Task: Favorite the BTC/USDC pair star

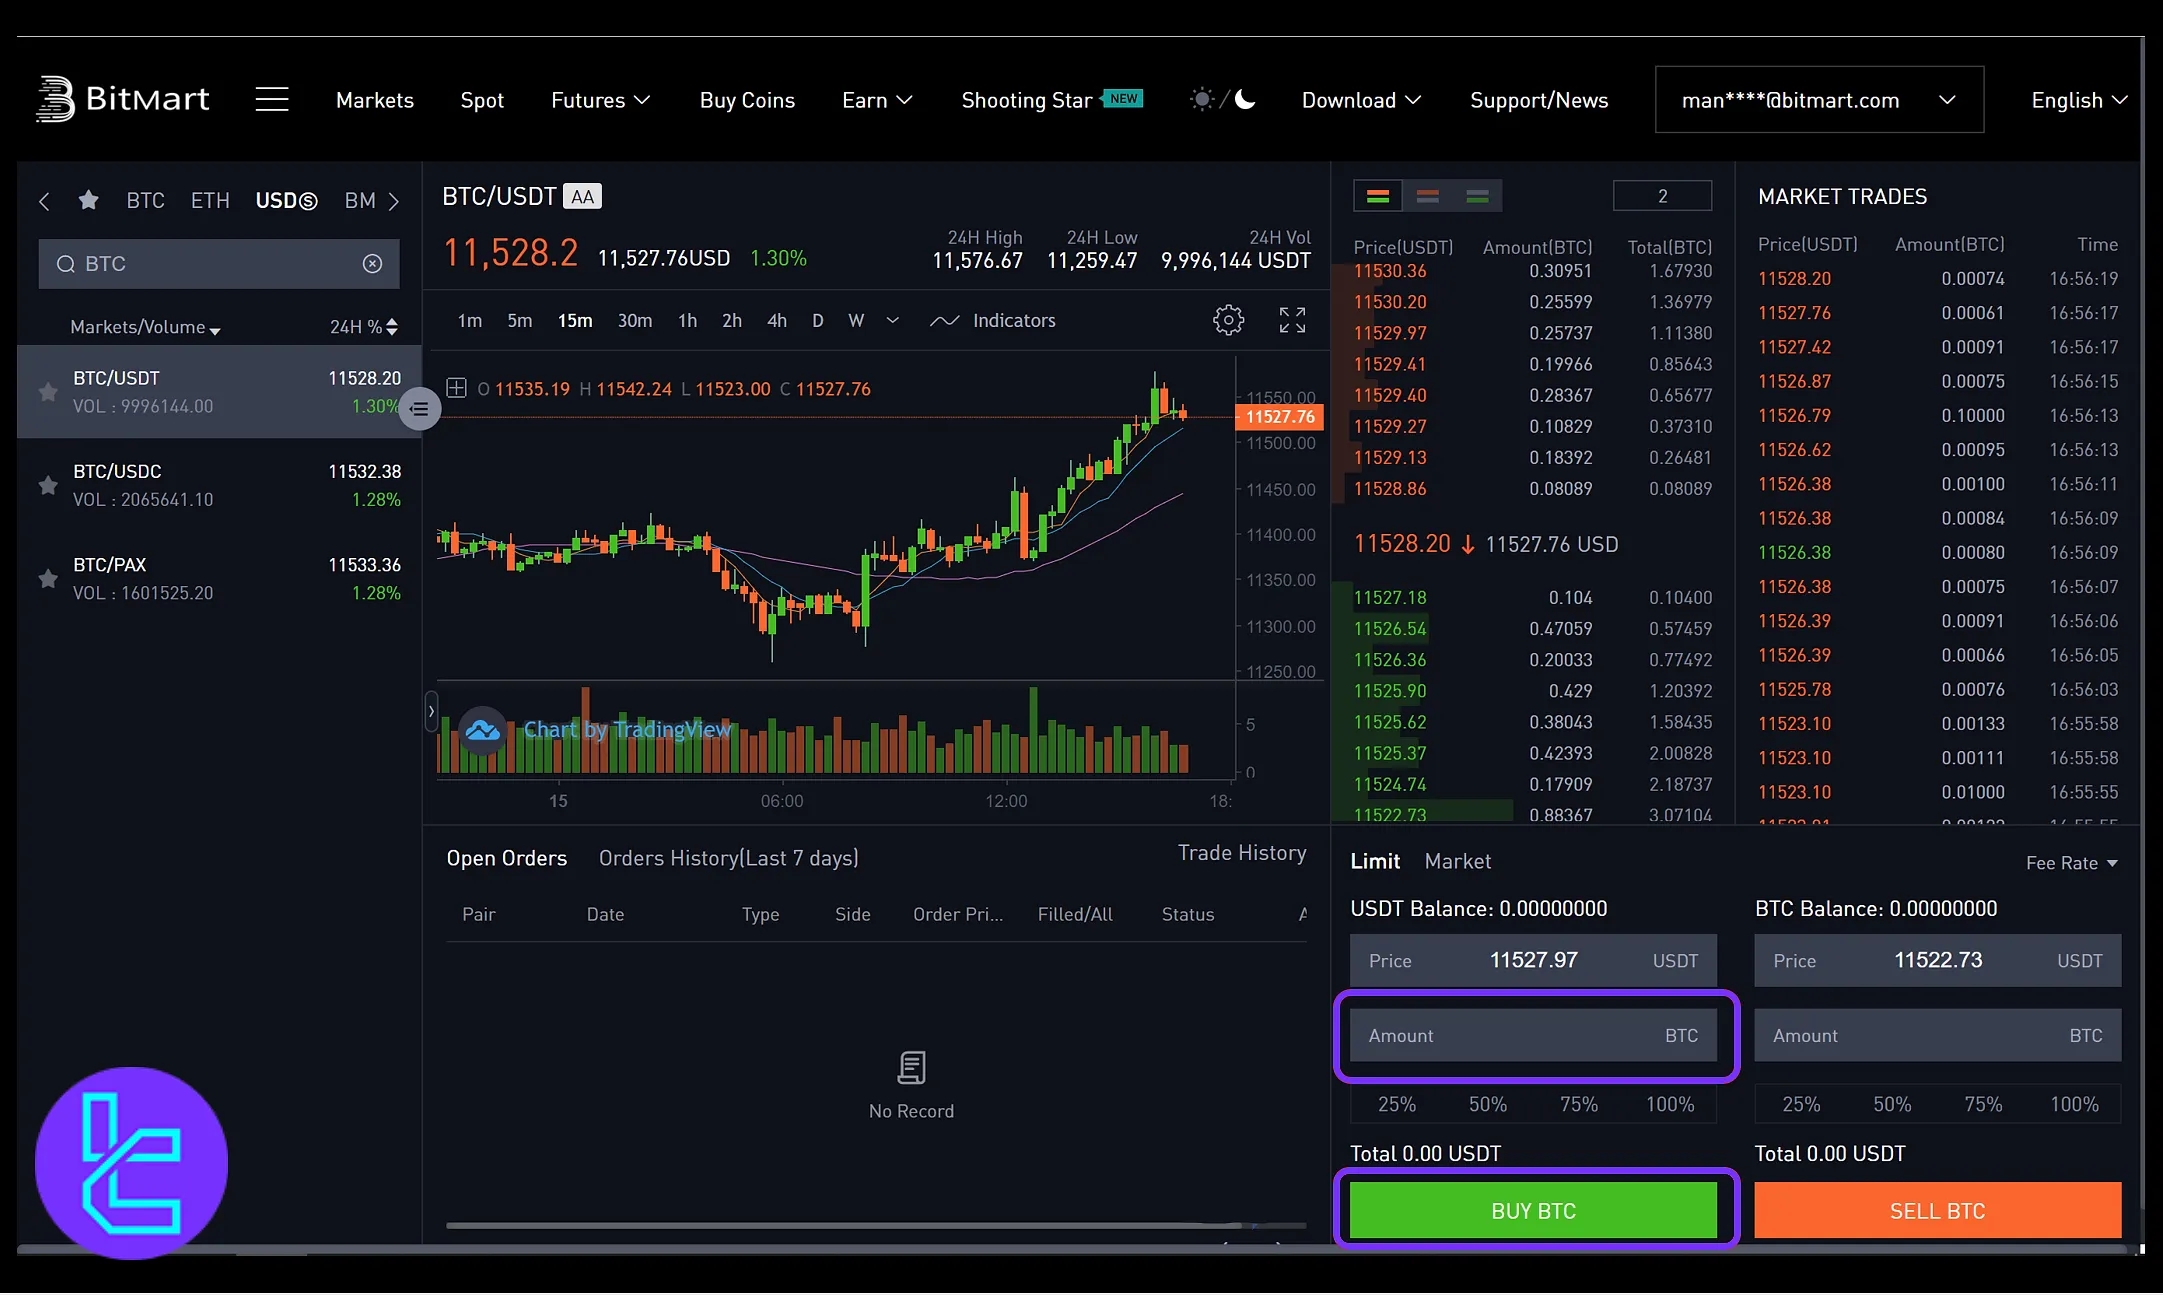Action: point(47,485)
